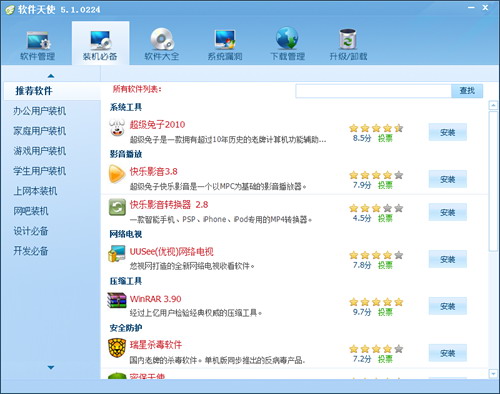Screen dimensions: 500x394
Task: Click the 快乐影音3.8 orange play icon
Action: click(x=117, y=174)
